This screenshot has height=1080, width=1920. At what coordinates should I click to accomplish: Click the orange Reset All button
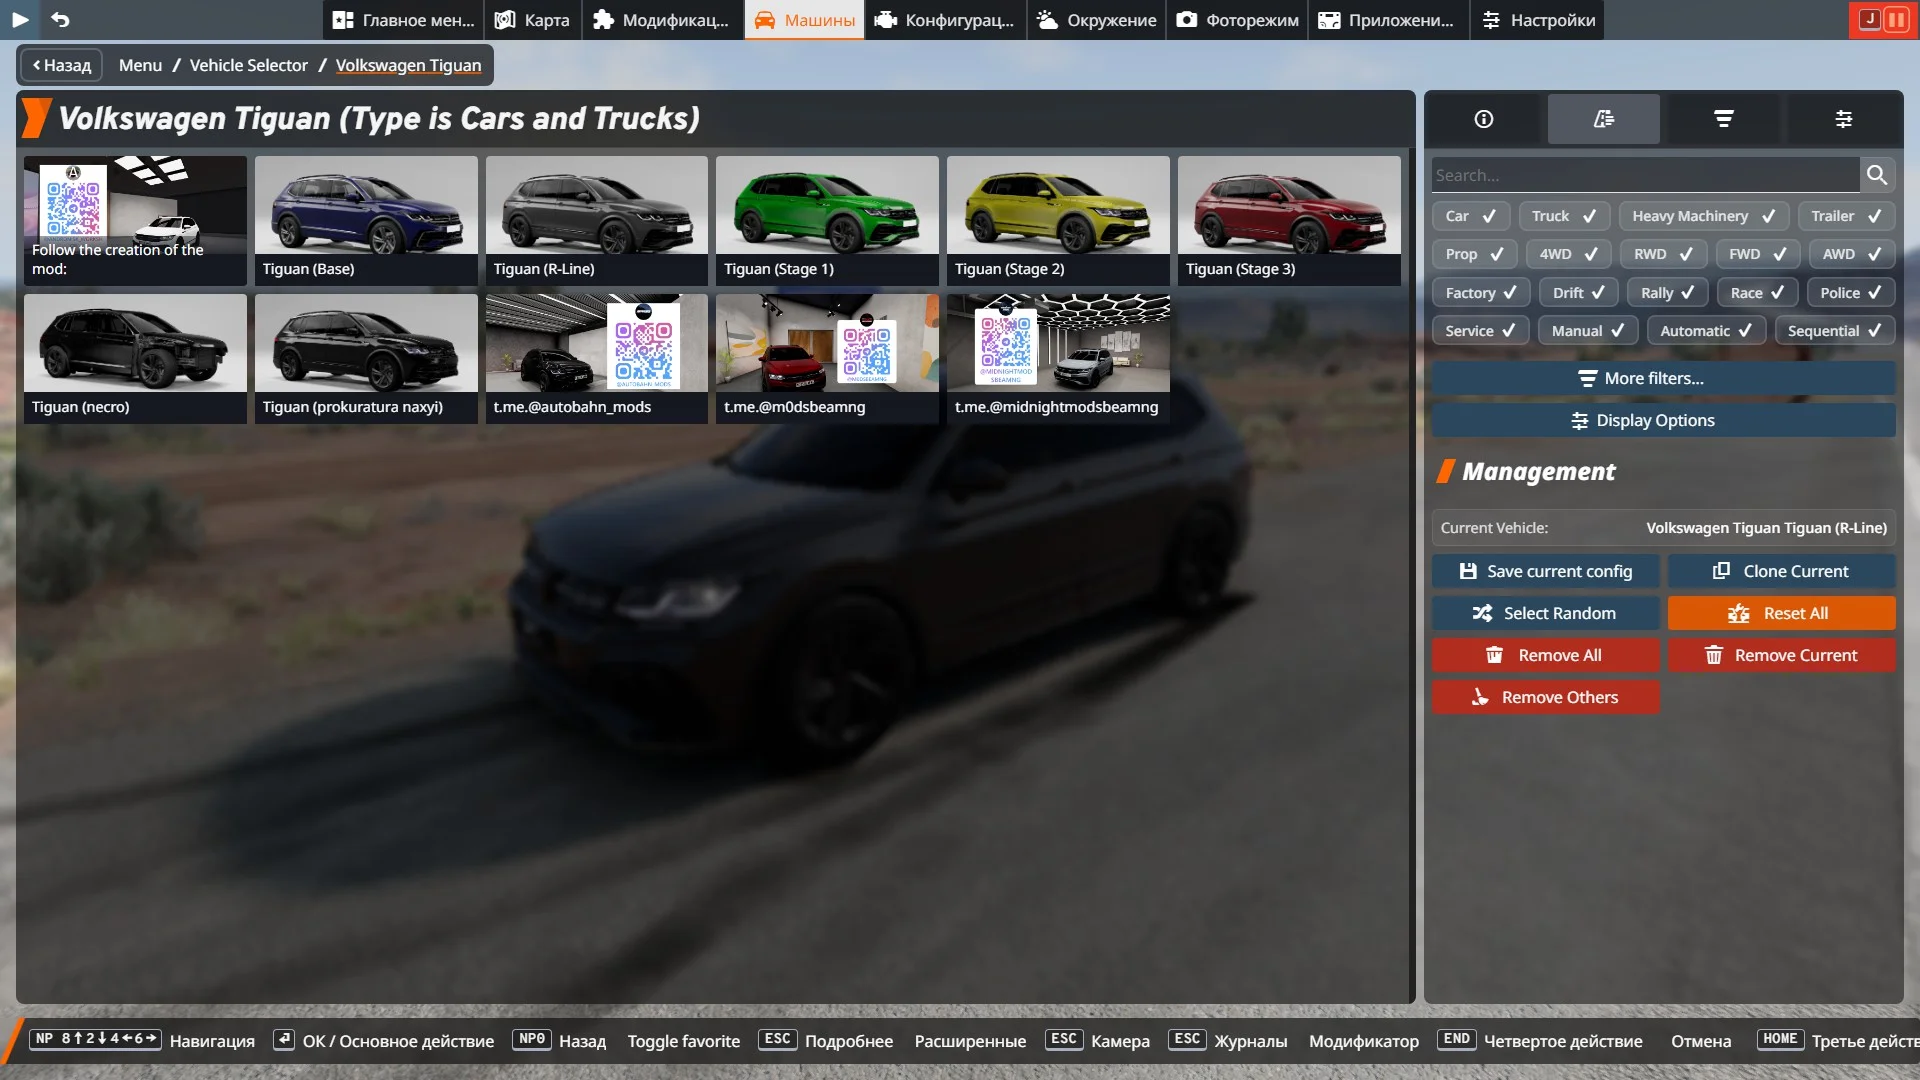click(x=1781, y=613)
